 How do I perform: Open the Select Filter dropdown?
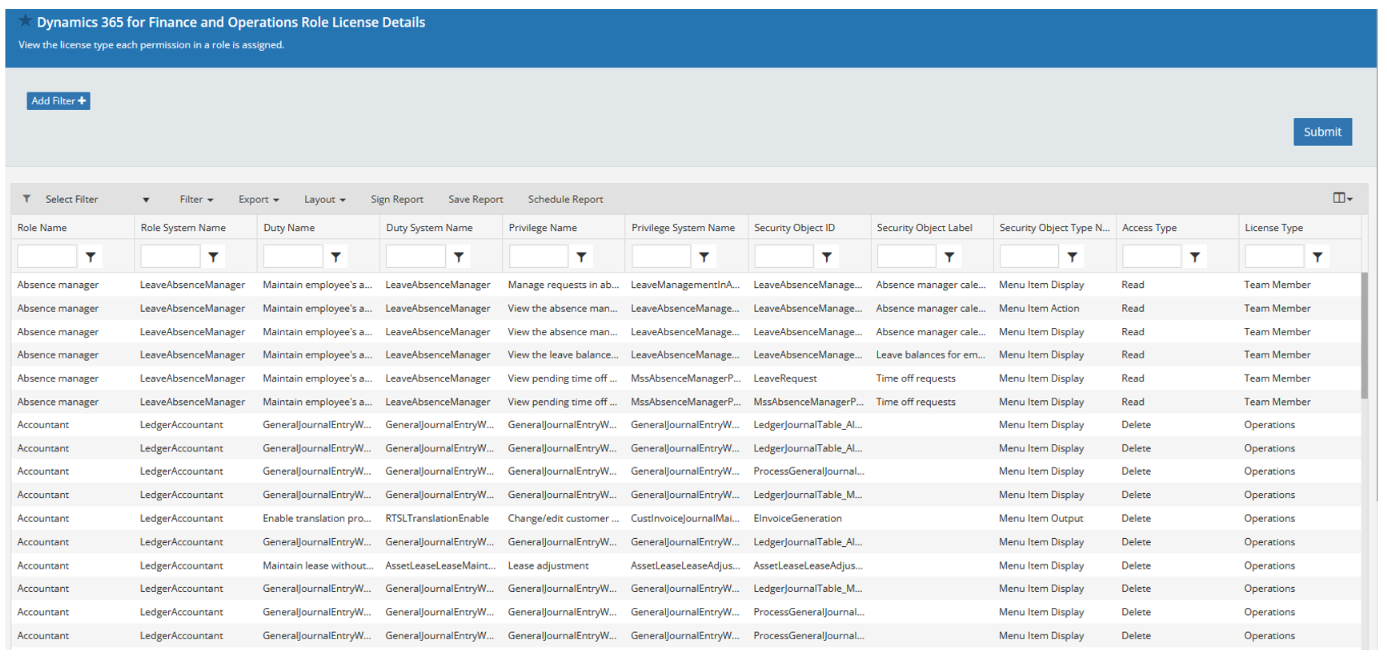pyautogui.click(x=97, y=199)
